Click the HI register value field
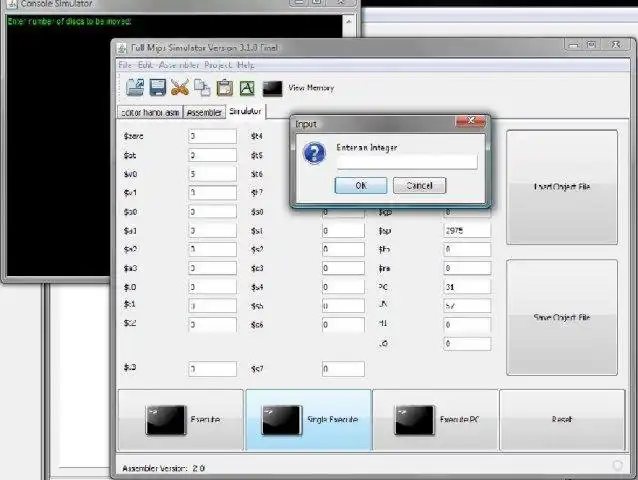This screenshot has width=638, height=480. point(467,325)
